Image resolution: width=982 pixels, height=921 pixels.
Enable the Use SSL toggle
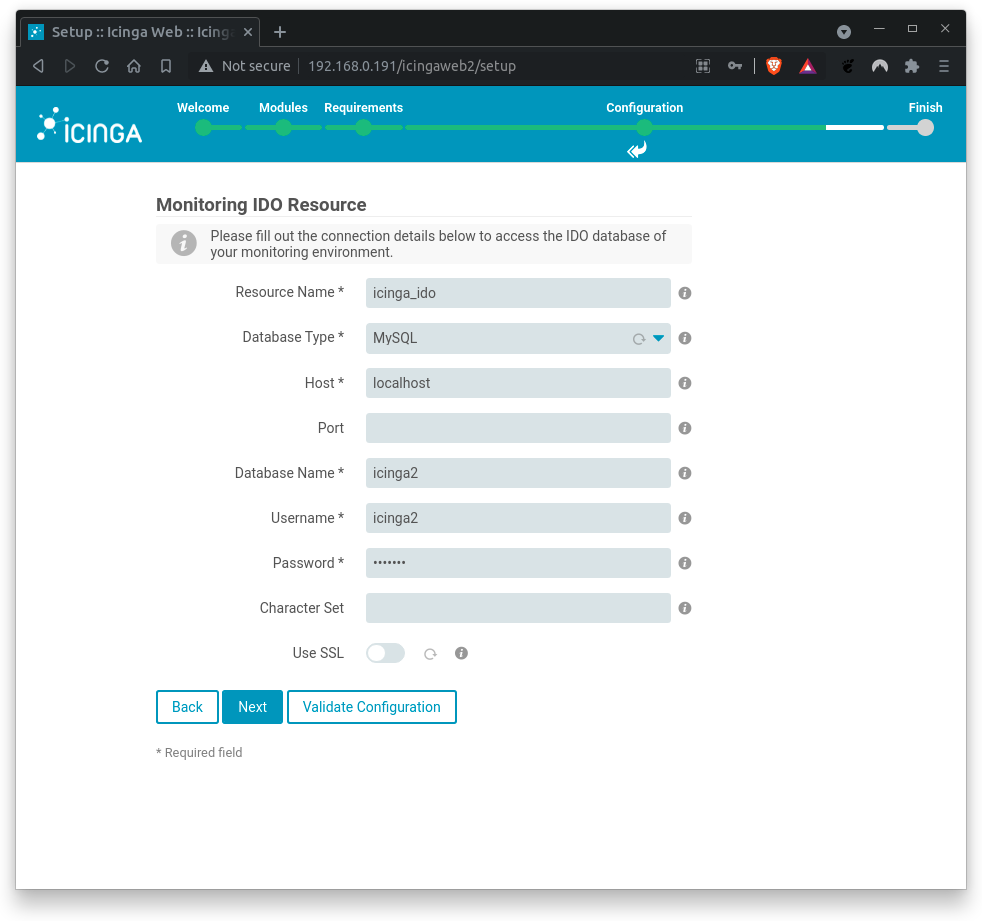[x=385, y=652]
